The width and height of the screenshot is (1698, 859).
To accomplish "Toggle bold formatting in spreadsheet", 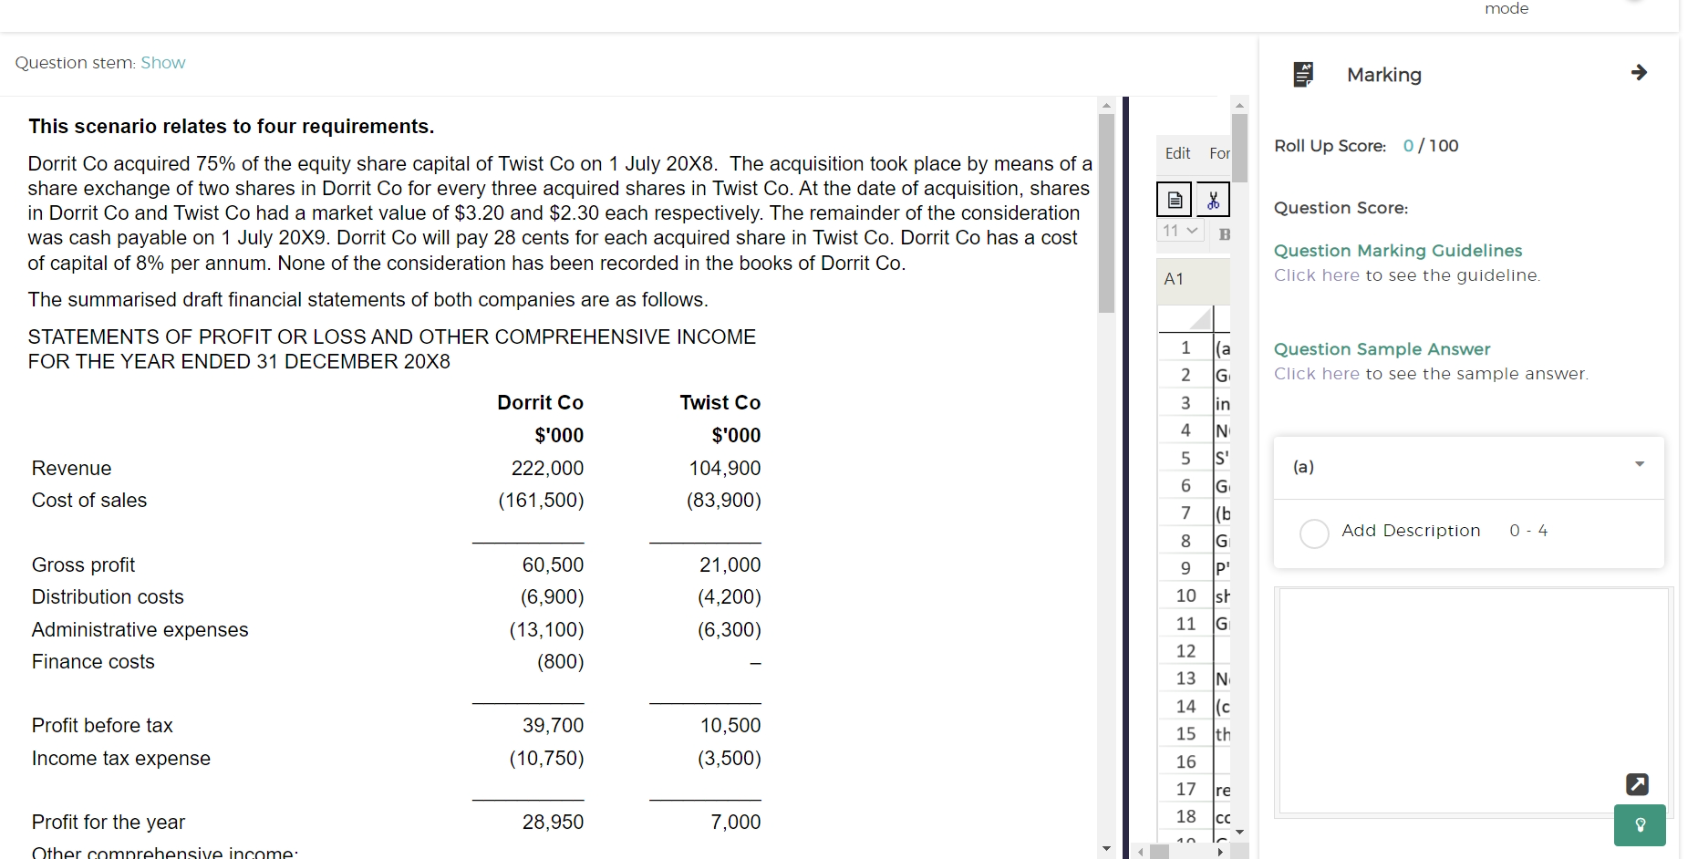I will 1224,234.
